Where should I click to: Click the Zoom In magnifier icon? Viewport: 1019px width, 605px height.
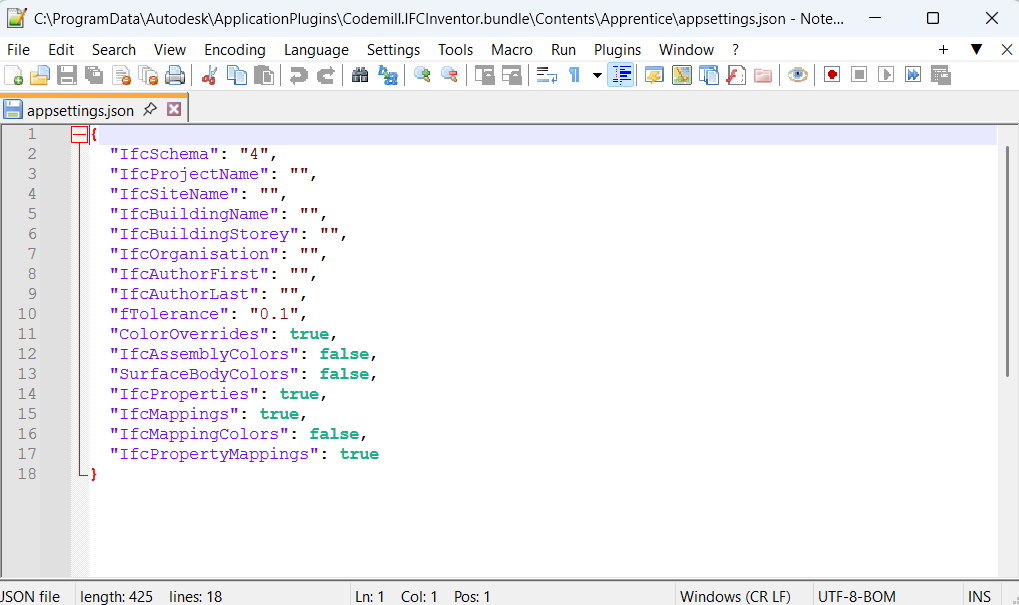(x=422, y=75)
